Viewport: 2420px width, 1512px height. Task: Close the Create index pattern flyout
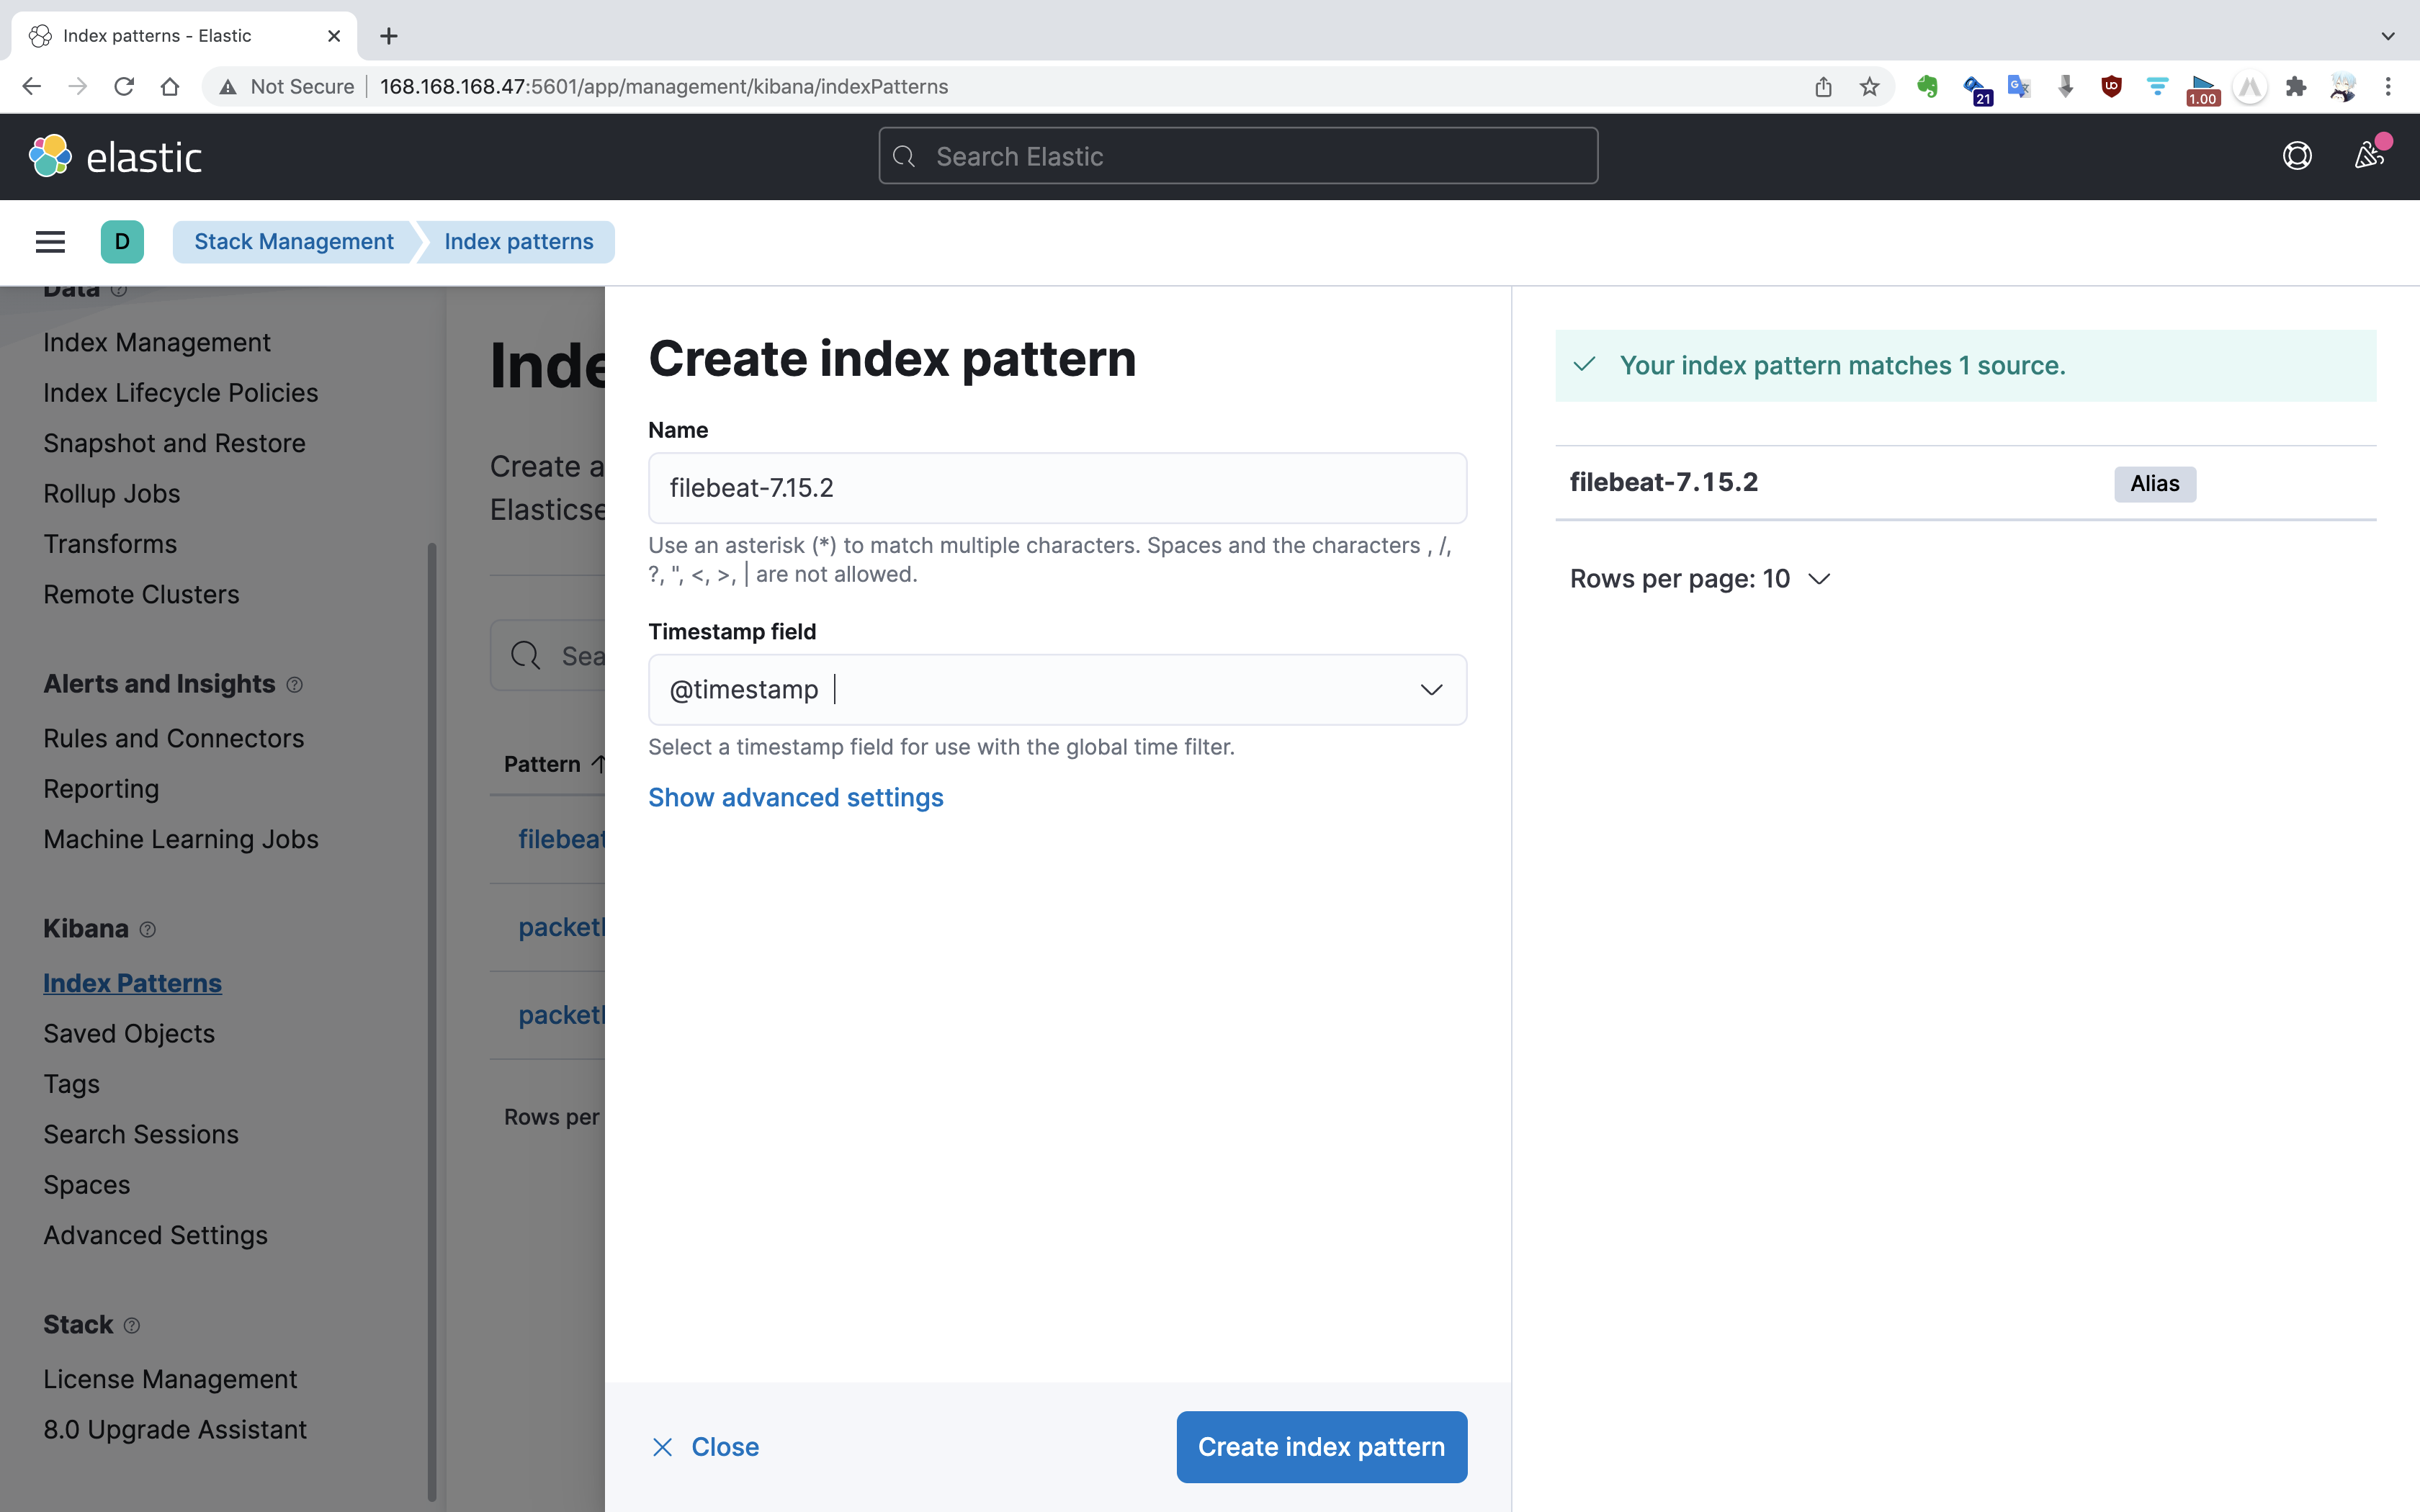click(706, 1446)
